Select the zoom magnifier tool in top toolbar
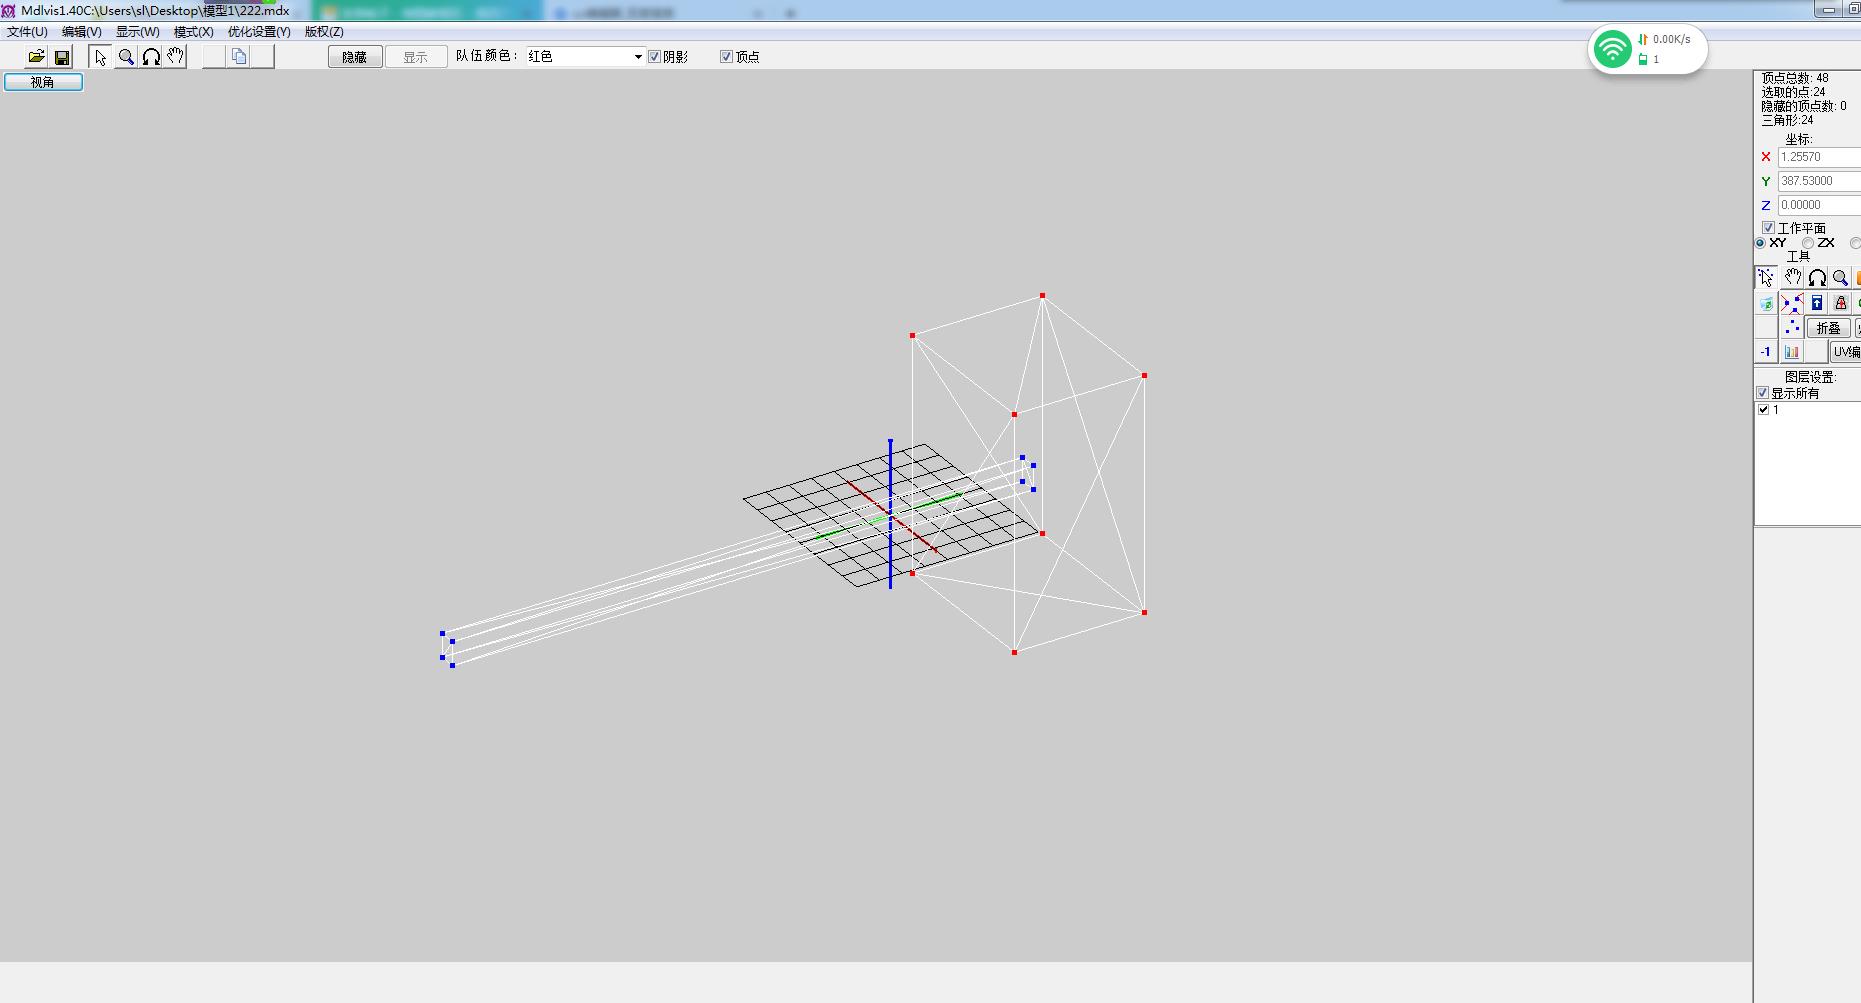1861x1003 pixels. (x=126, y=57)
